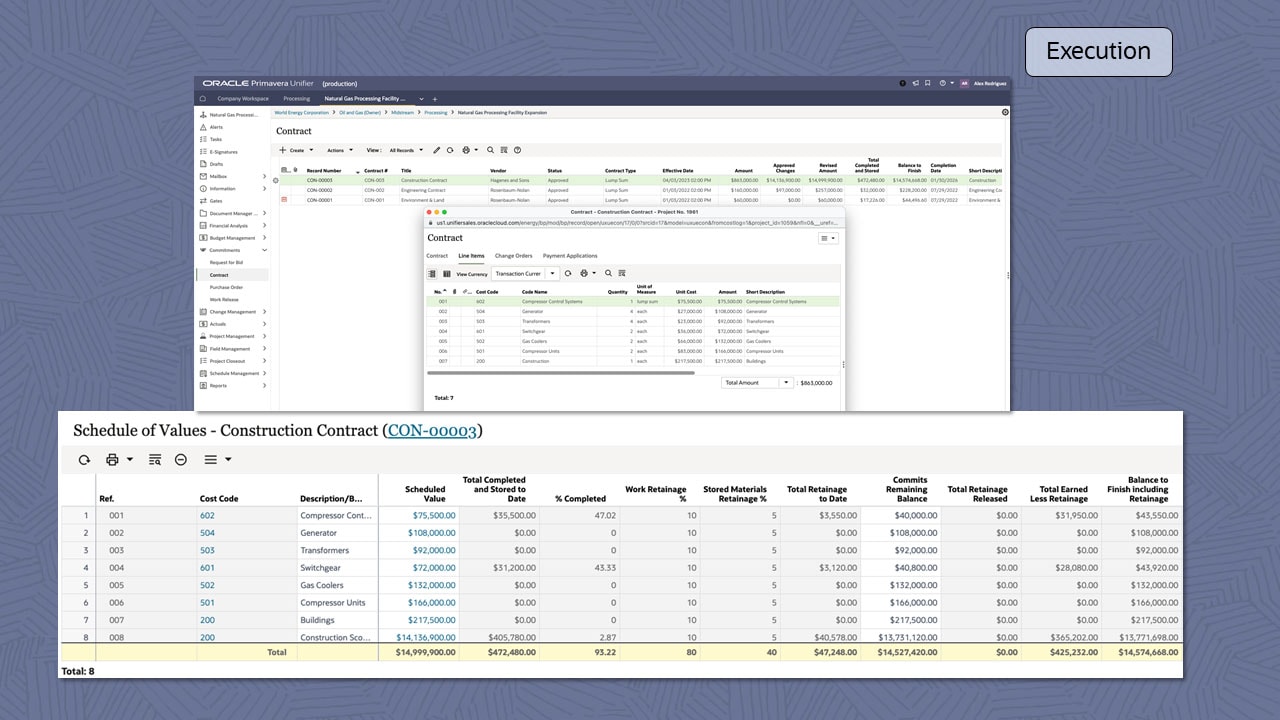
Task: Switch to the Change Orders tab
Action: [513, 256]
